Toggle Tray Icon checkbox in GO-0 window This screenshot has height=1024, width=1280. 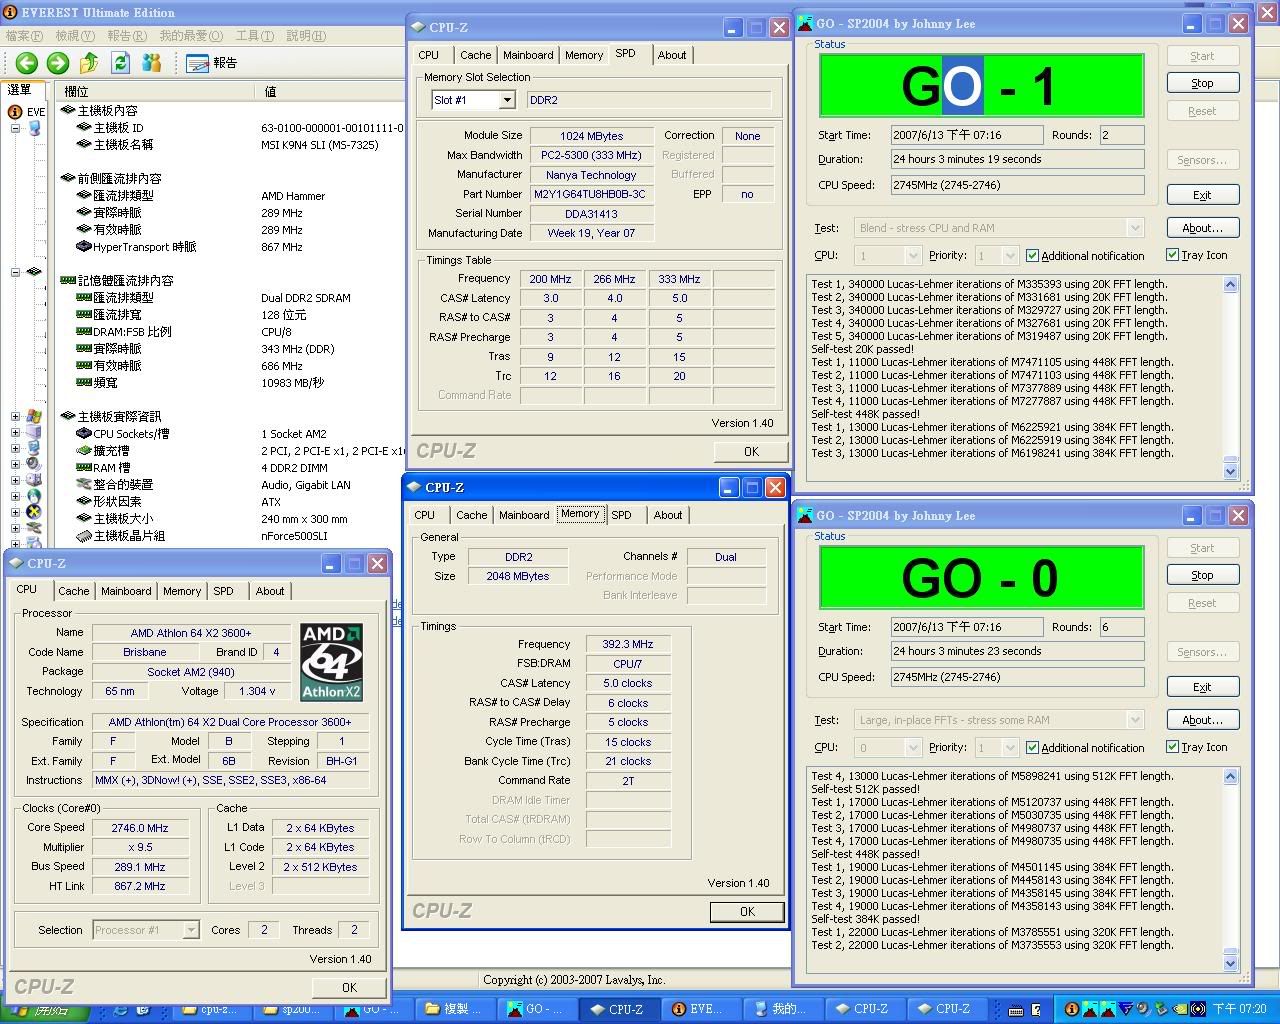click(x=1197, y=747)
